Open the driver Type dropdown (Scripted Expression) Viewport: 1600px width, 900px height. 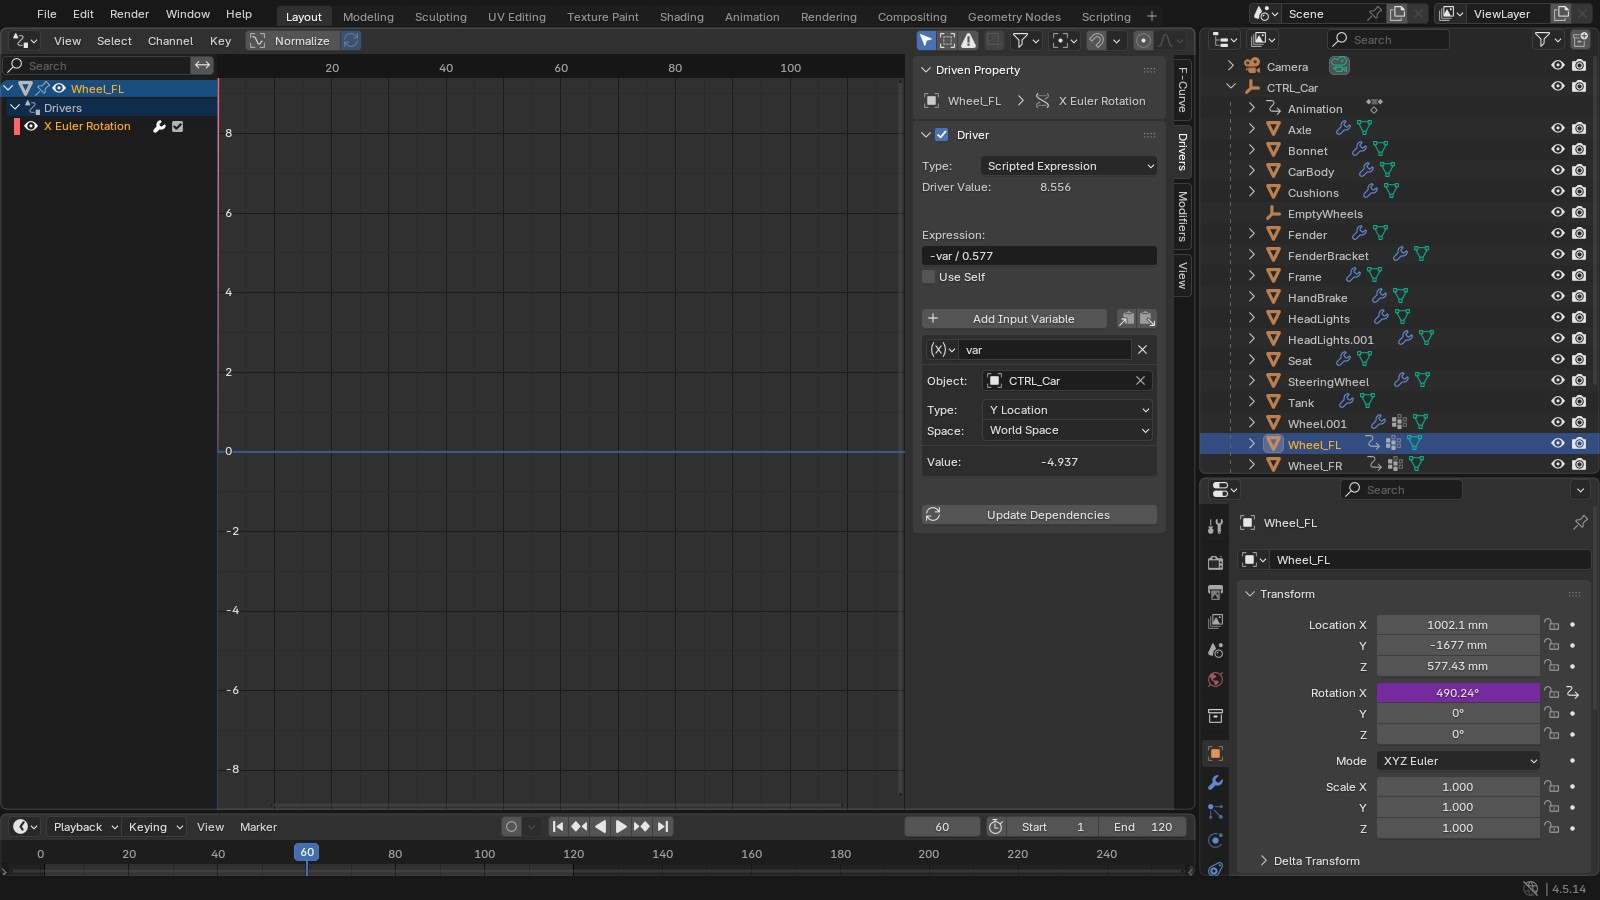coord(1069,166)
